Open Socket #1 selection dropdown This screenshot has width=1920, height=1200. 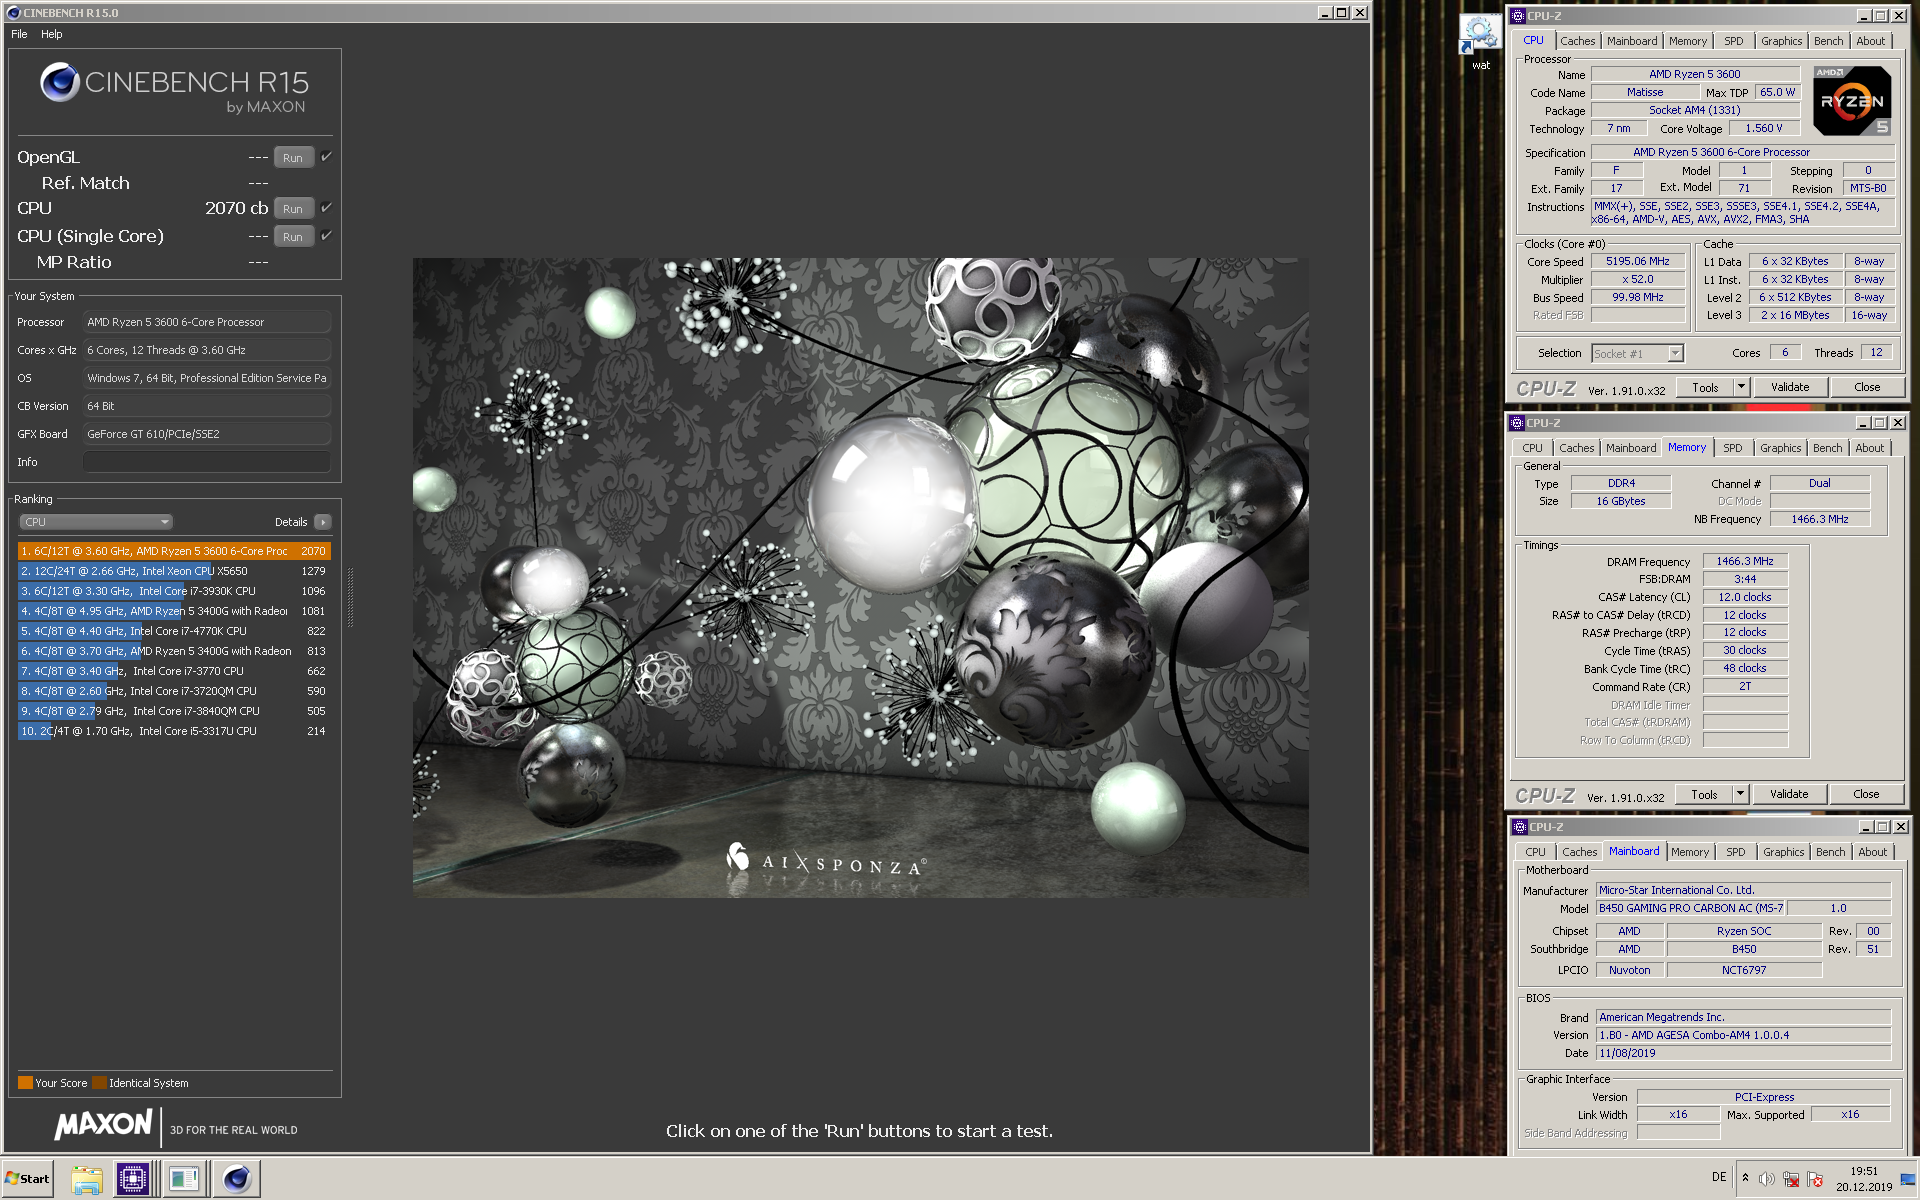(1637, 353)
